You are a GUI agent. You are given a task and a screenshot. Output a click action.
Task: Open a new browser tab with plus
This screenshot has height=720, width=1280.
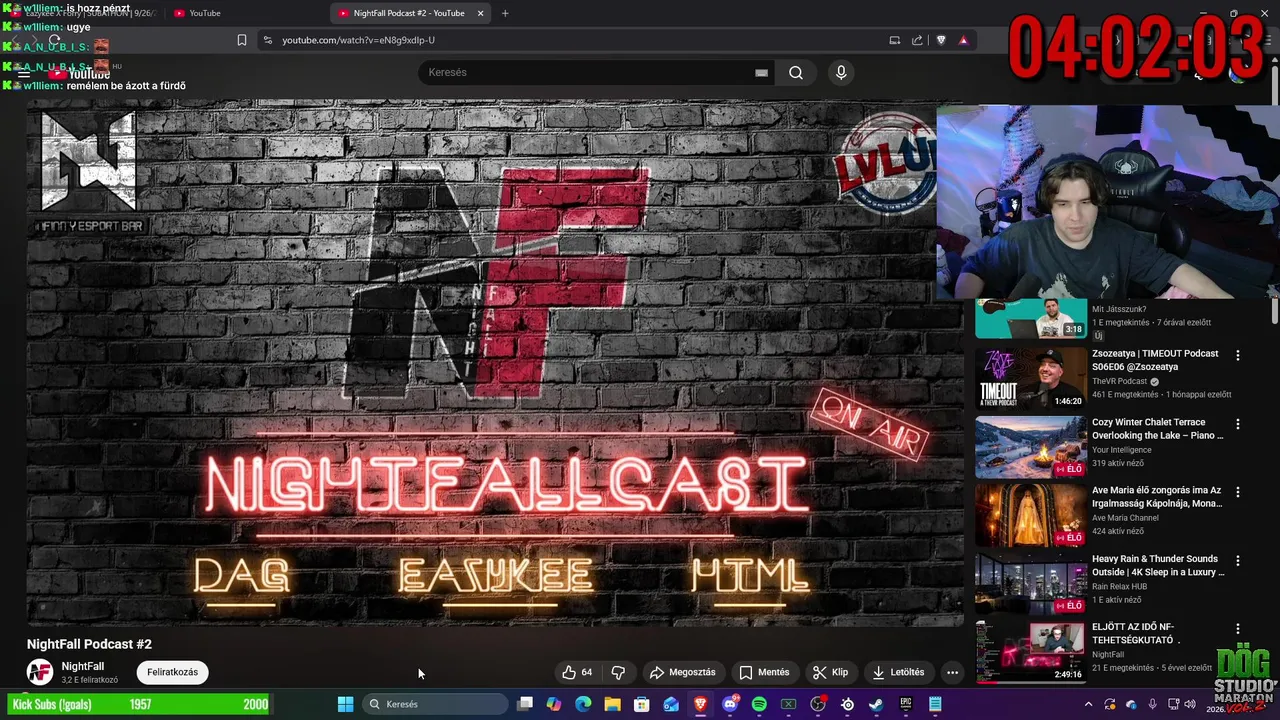[505, 13]
